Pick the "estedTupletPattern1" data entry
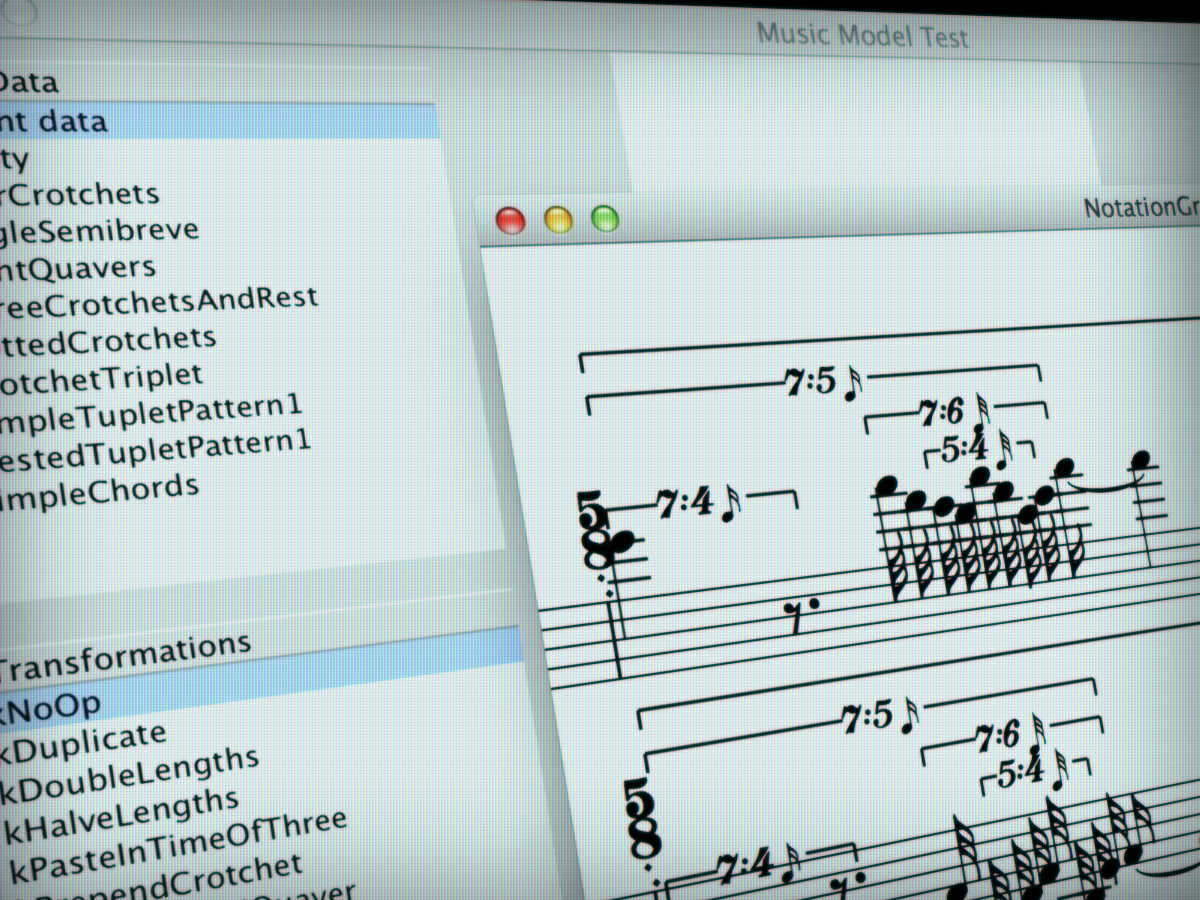This screenshot has height=900, width=1200. pos(156,451)
